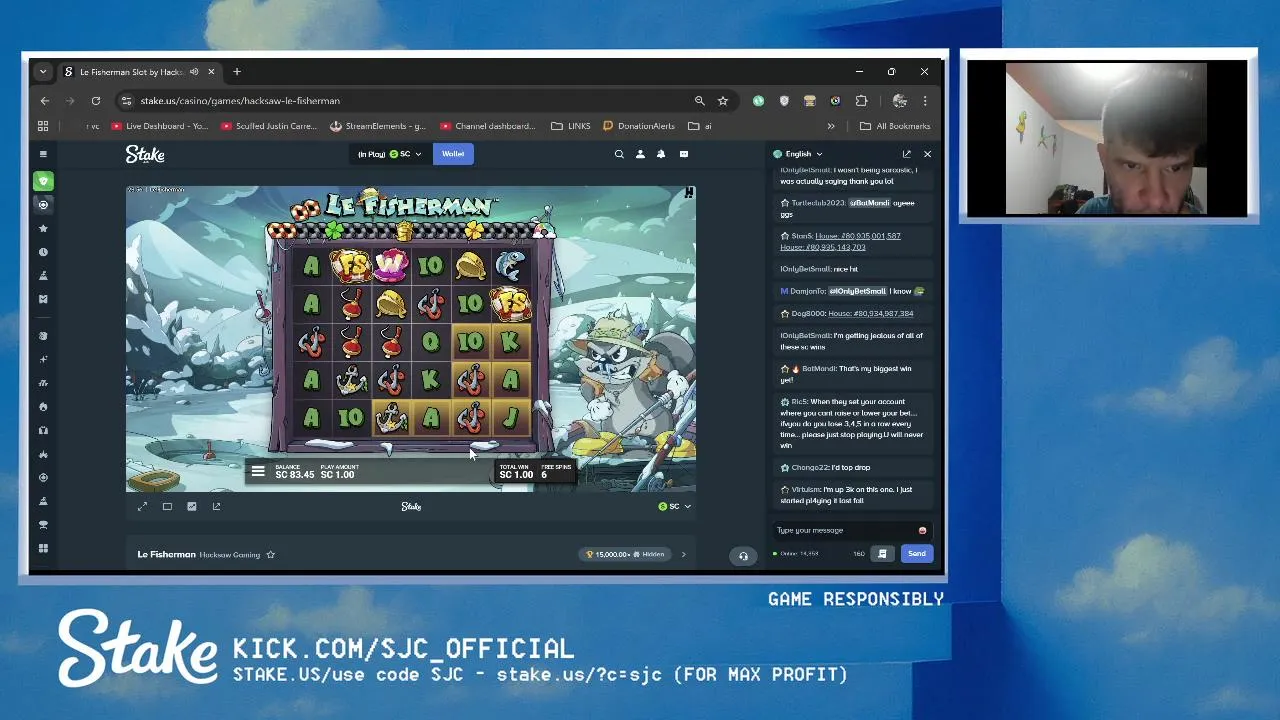This screenshot has height=720, width=1280.
Task: Open the StreamElements bookmark
Action: click(x=378, y=126)
